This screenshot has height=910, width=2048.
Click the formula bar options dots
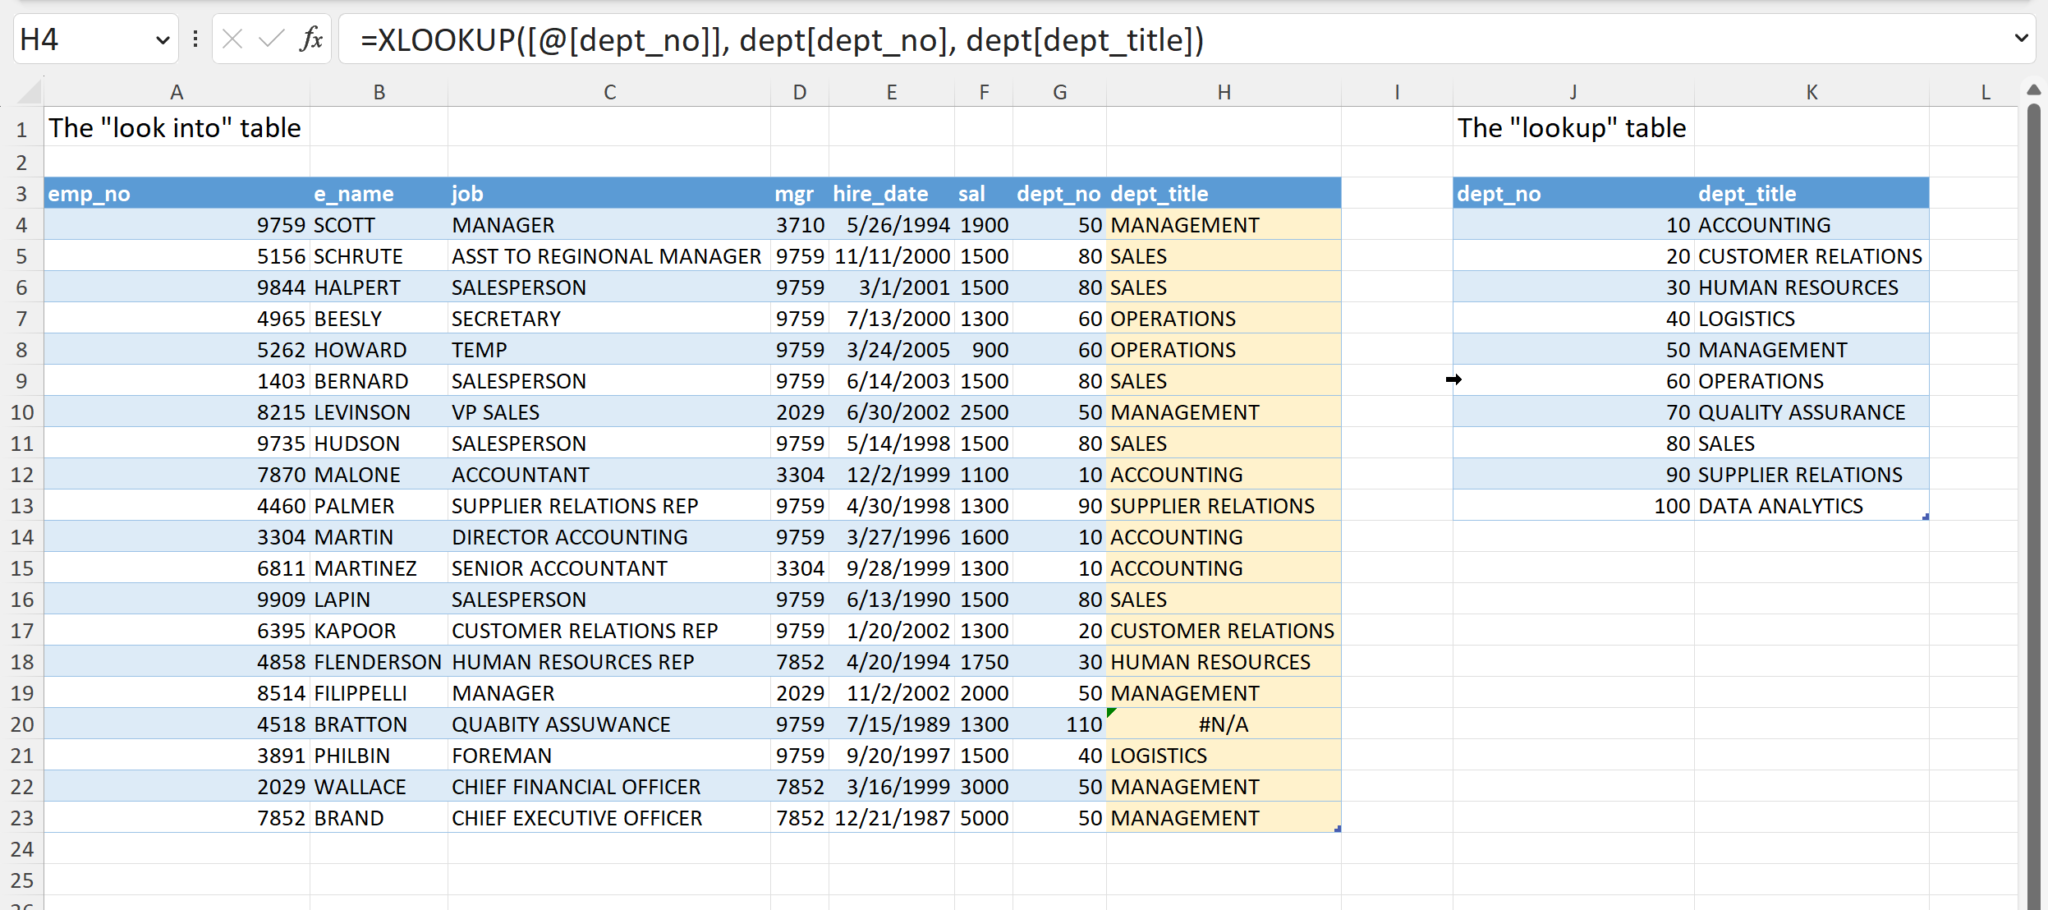tap(195, 40)
